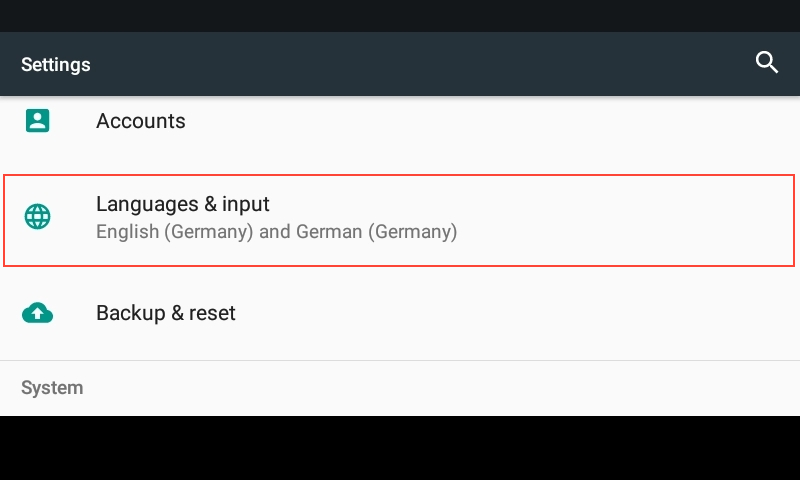This screenshot has width=800, height=480.
Task: Click the Settings title text
Action: (x=56, y=65)
